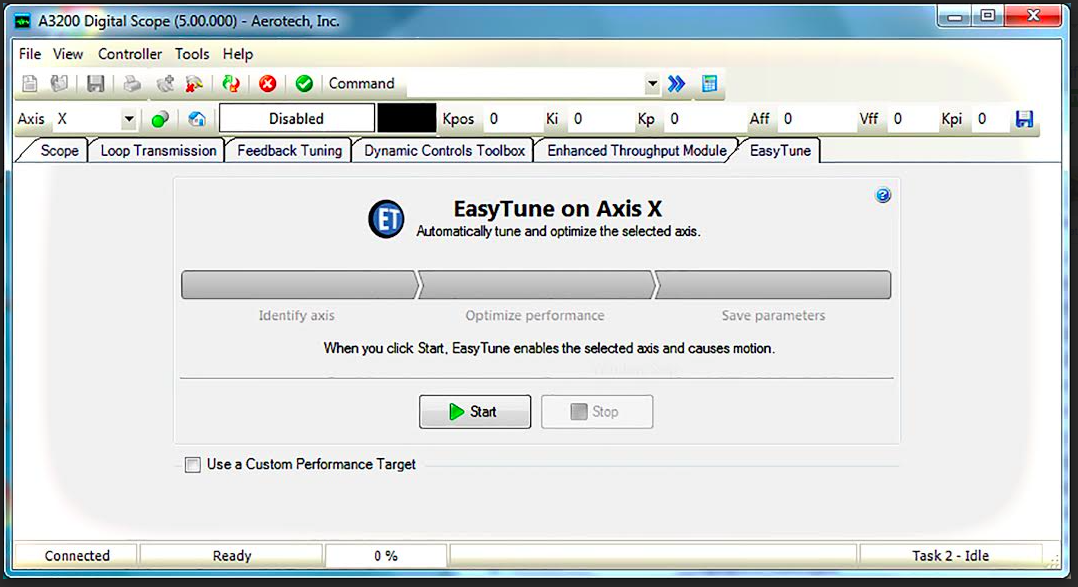Click the Aff value field
The image size is (1078, 587).
(x=815, y=119)
